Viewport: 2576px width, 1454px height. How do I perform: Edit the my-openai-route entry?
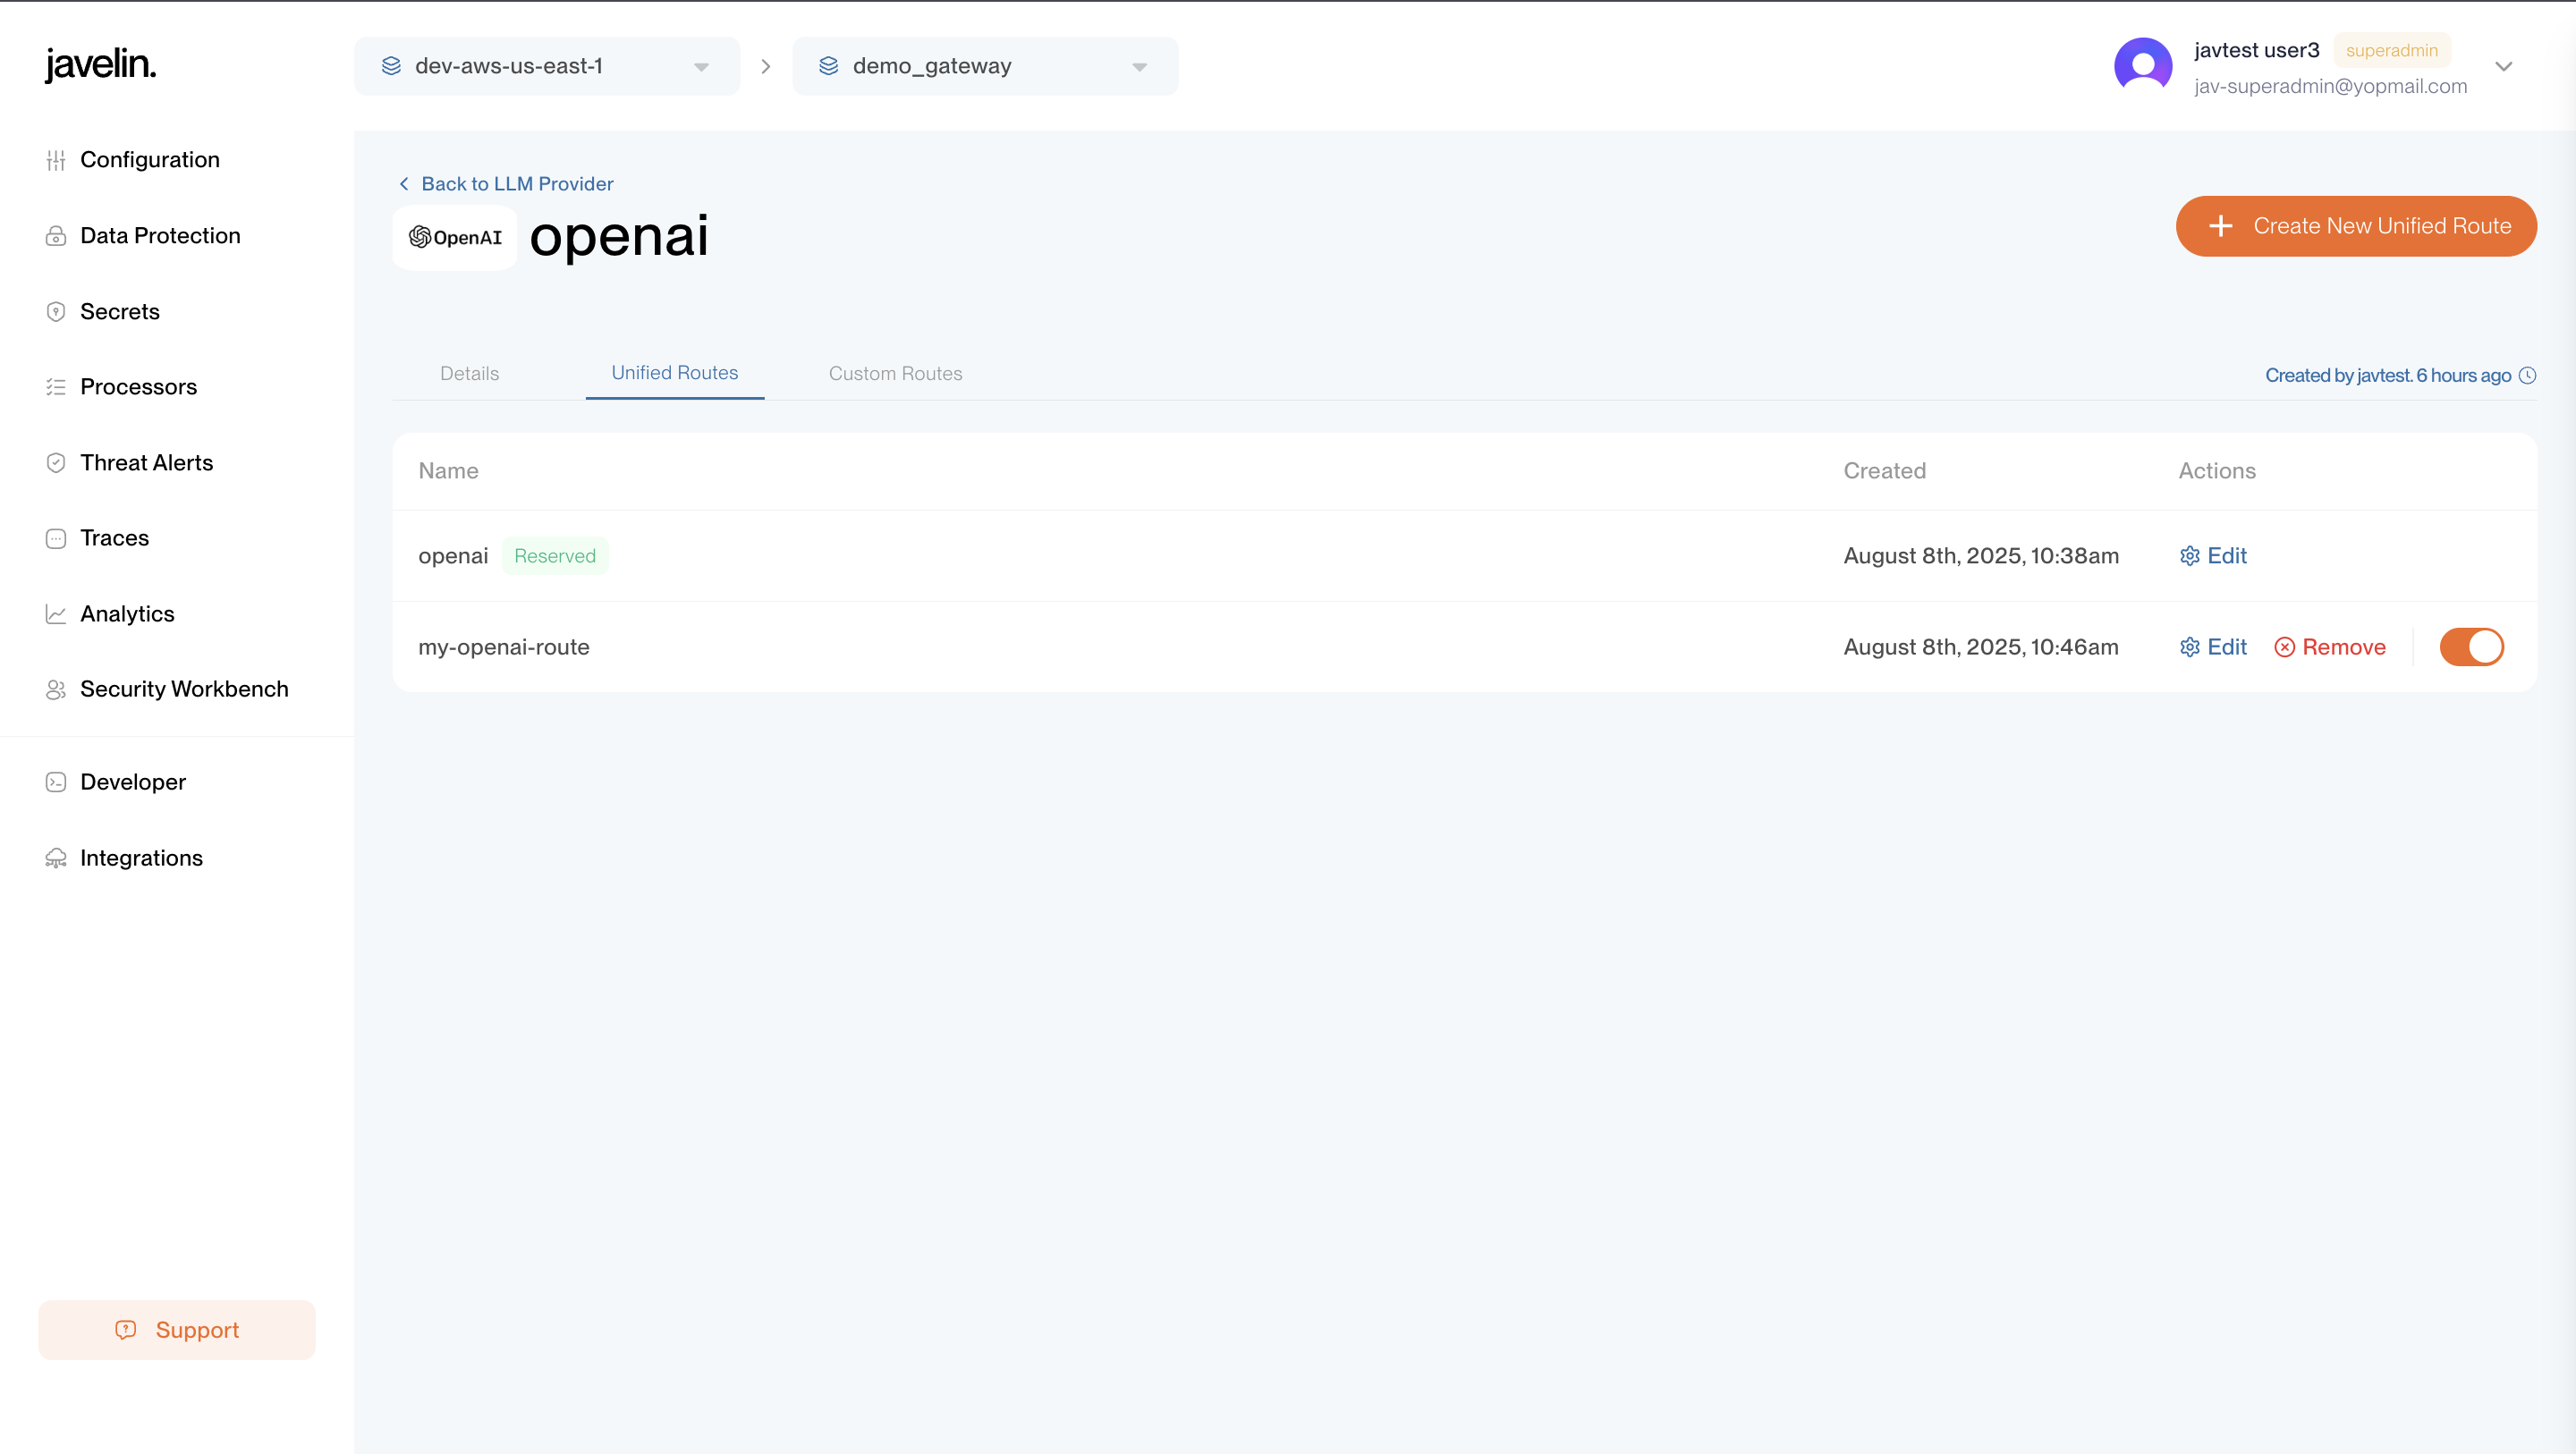coord(2213,647)
